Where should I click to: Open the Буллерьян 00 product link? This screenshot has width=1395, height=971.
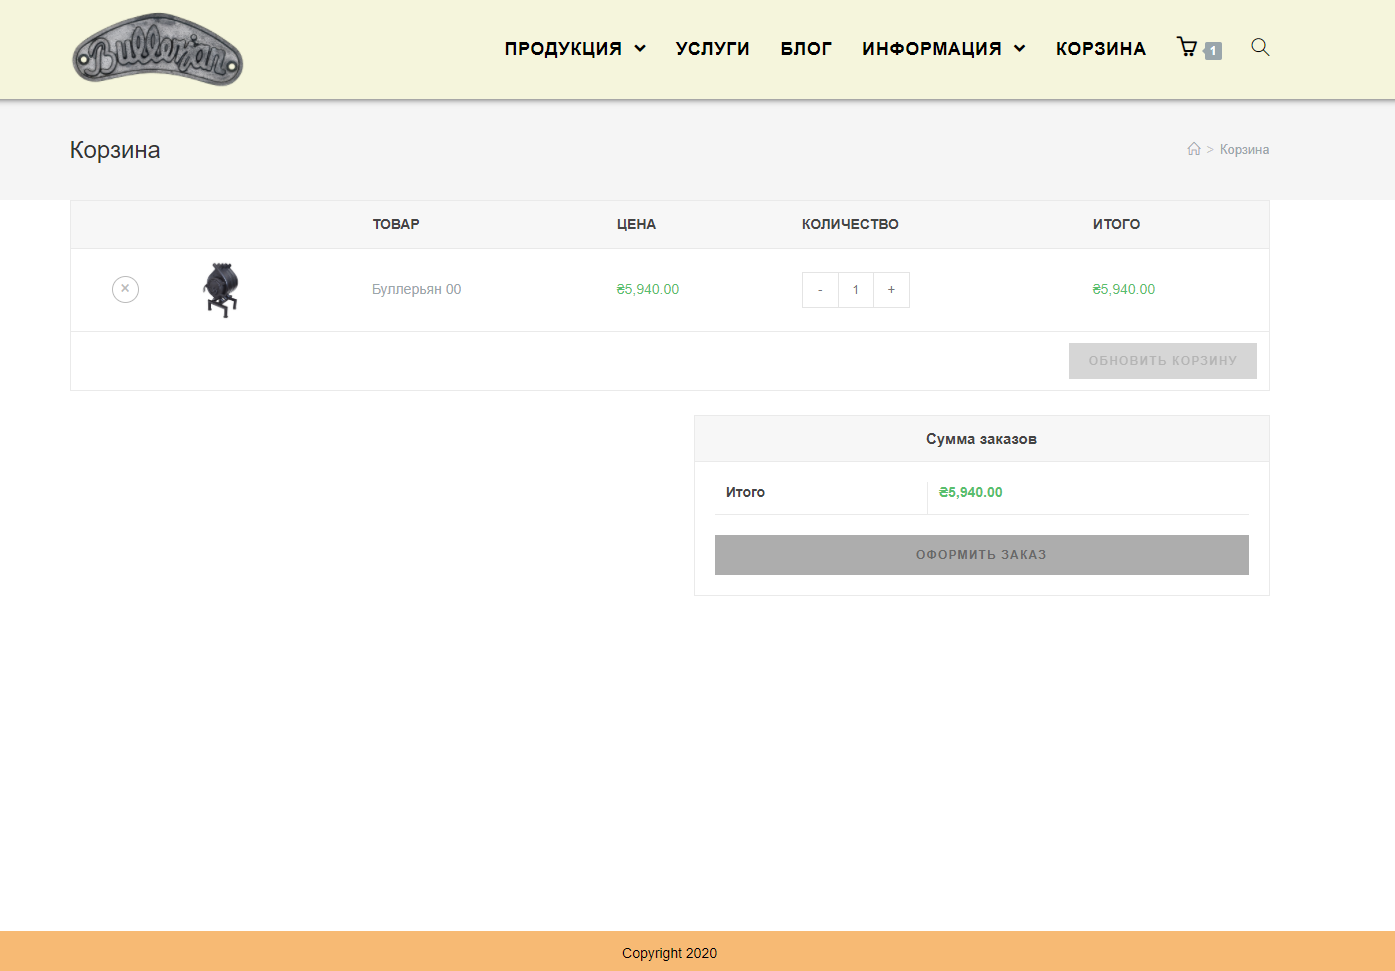coord(417,289)
